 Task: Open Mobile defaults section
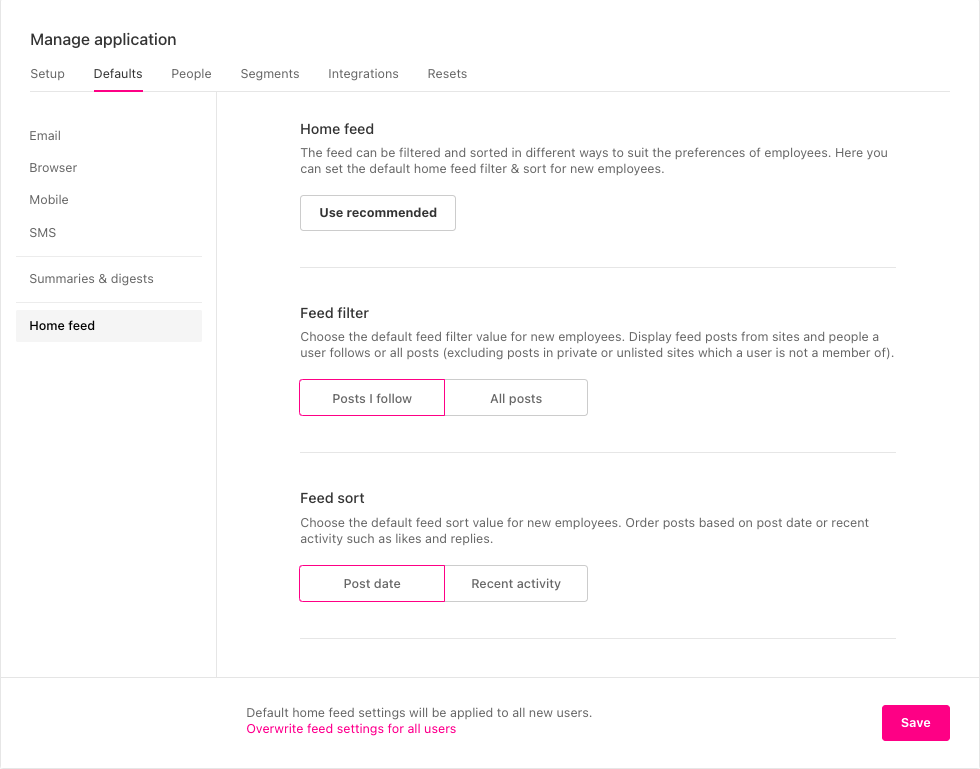coord(49,200)
